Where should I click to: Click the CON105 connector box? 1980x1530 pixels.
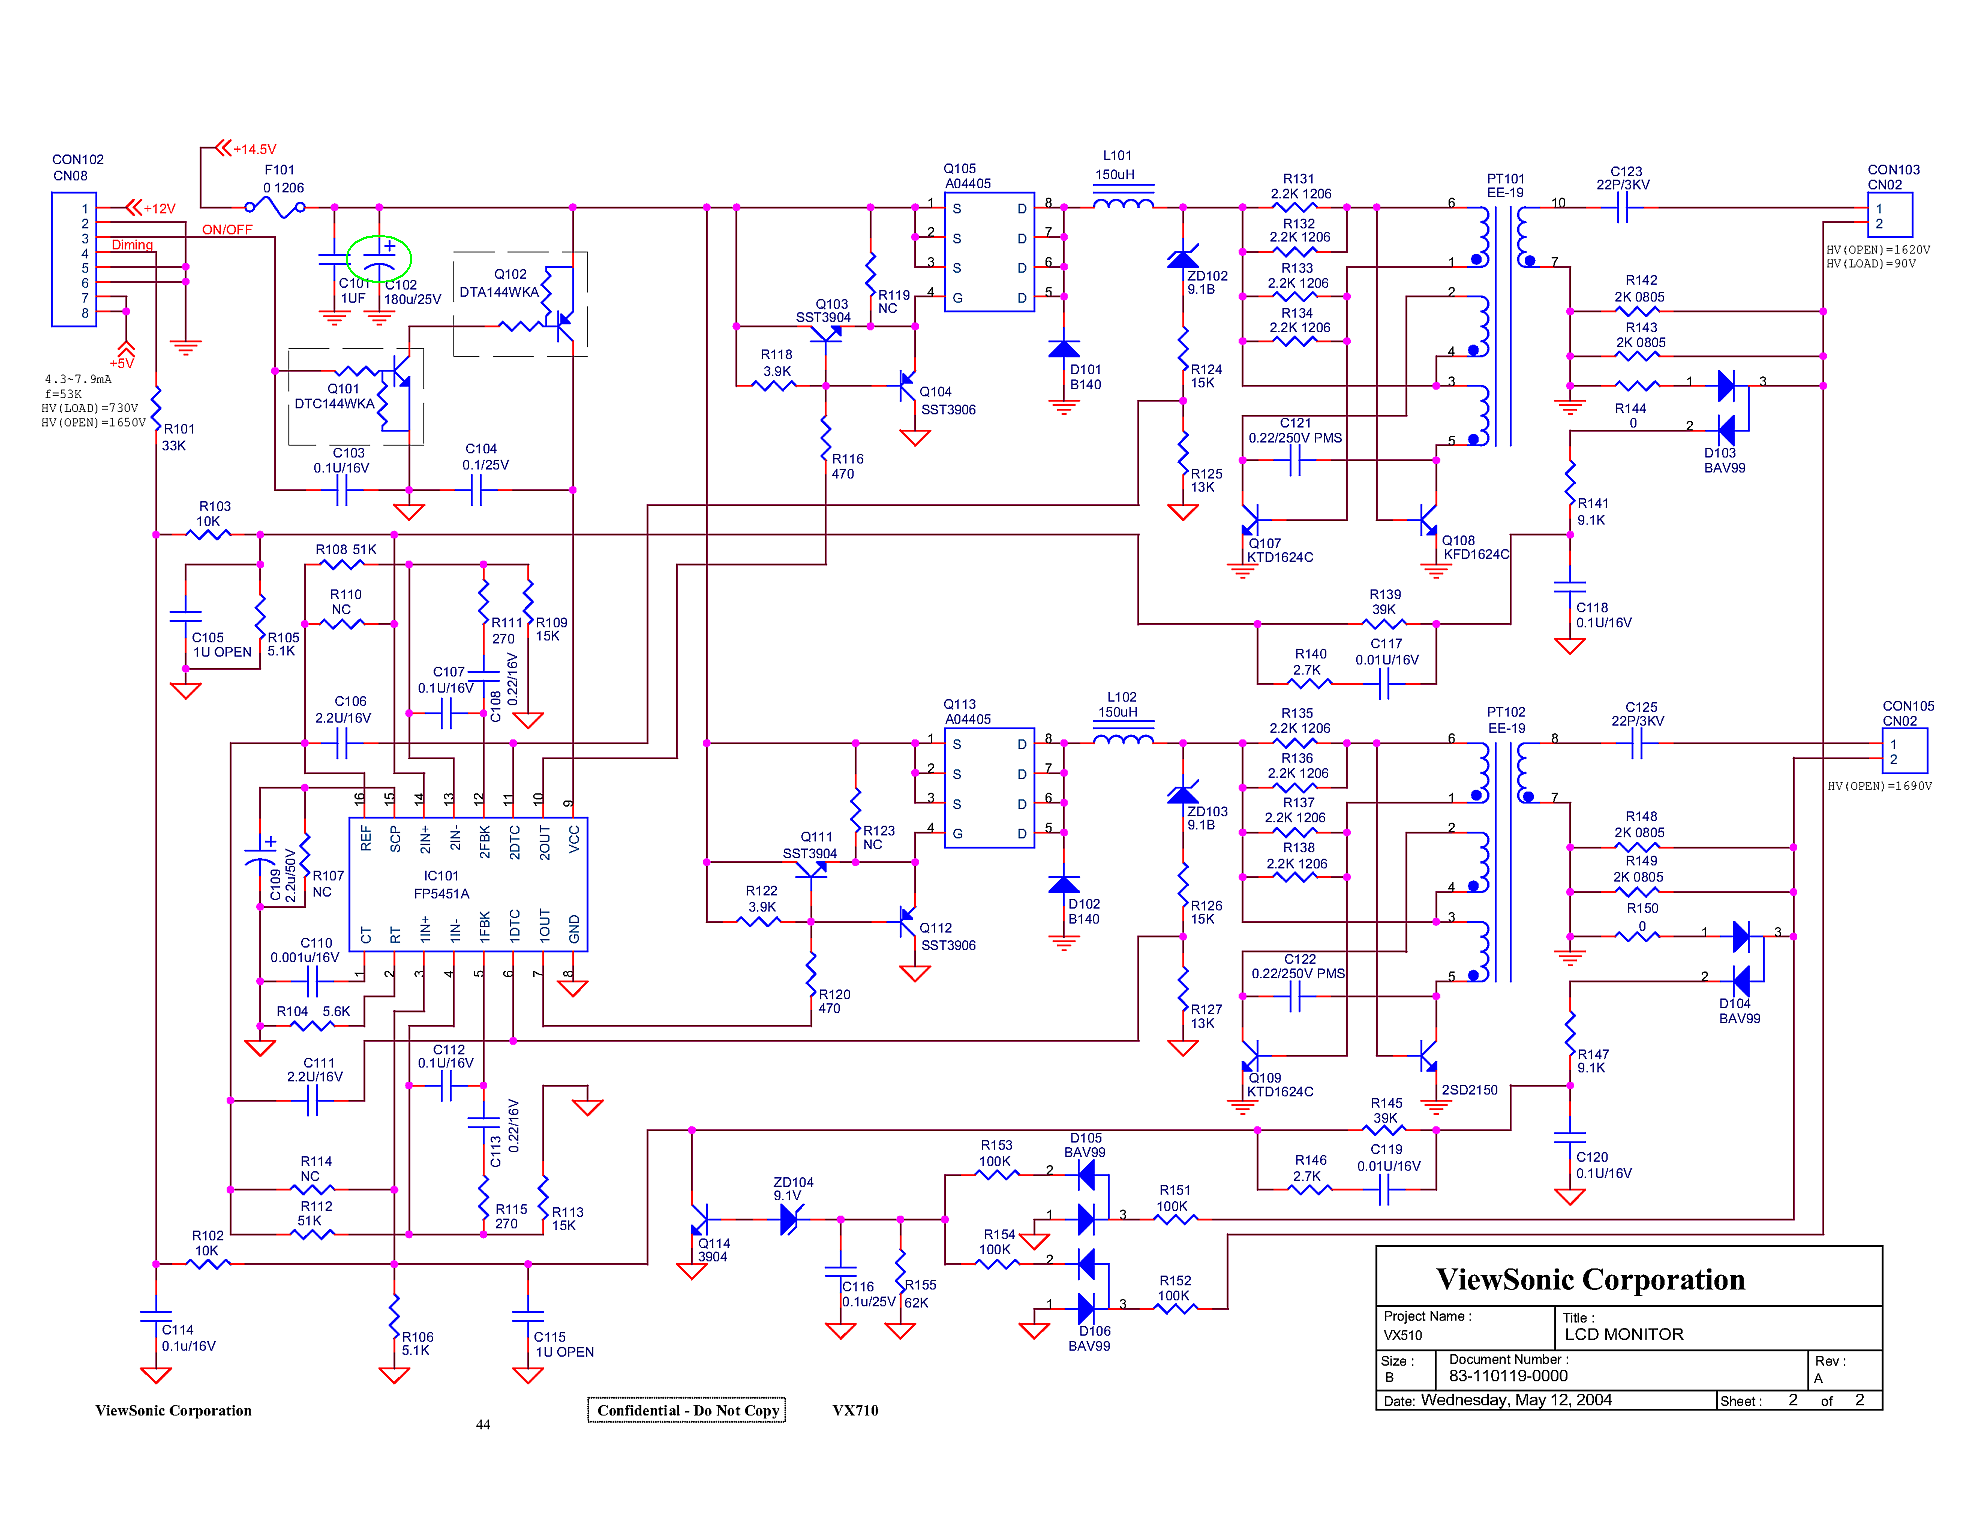pos(1905,751)
